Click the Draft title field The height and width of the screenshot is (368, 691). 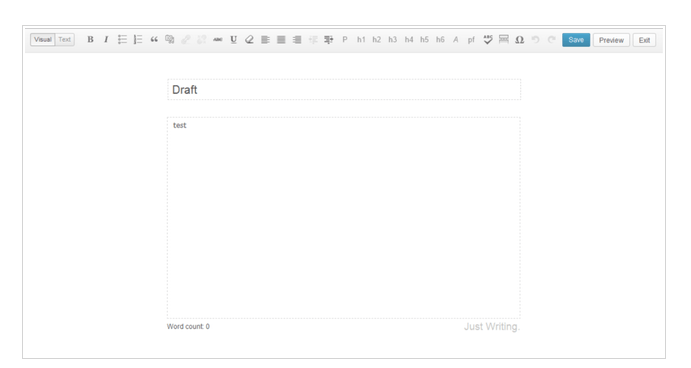click(x=344, y=89)
